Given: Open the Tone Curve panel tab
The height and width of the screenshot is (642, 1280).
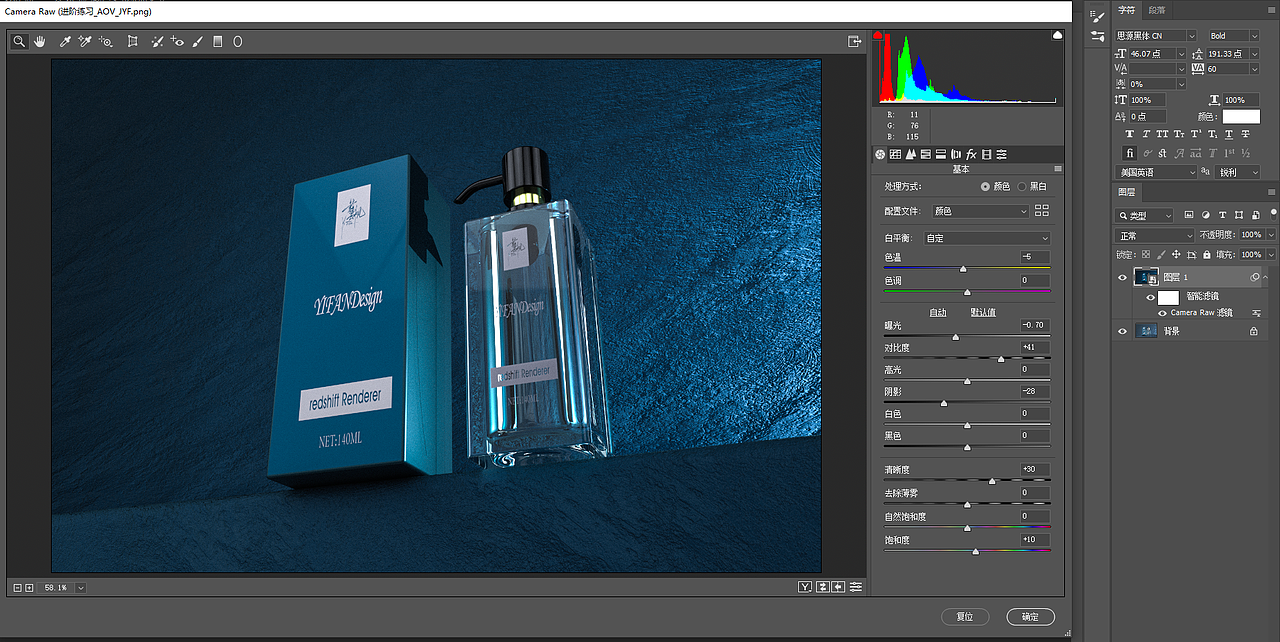Looking at the screenshot, I should (x=895, y=154).
